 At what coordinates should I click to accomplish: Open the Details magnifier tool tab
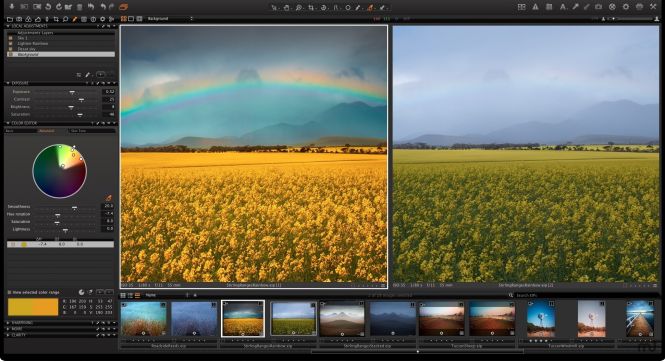(65, 19)
